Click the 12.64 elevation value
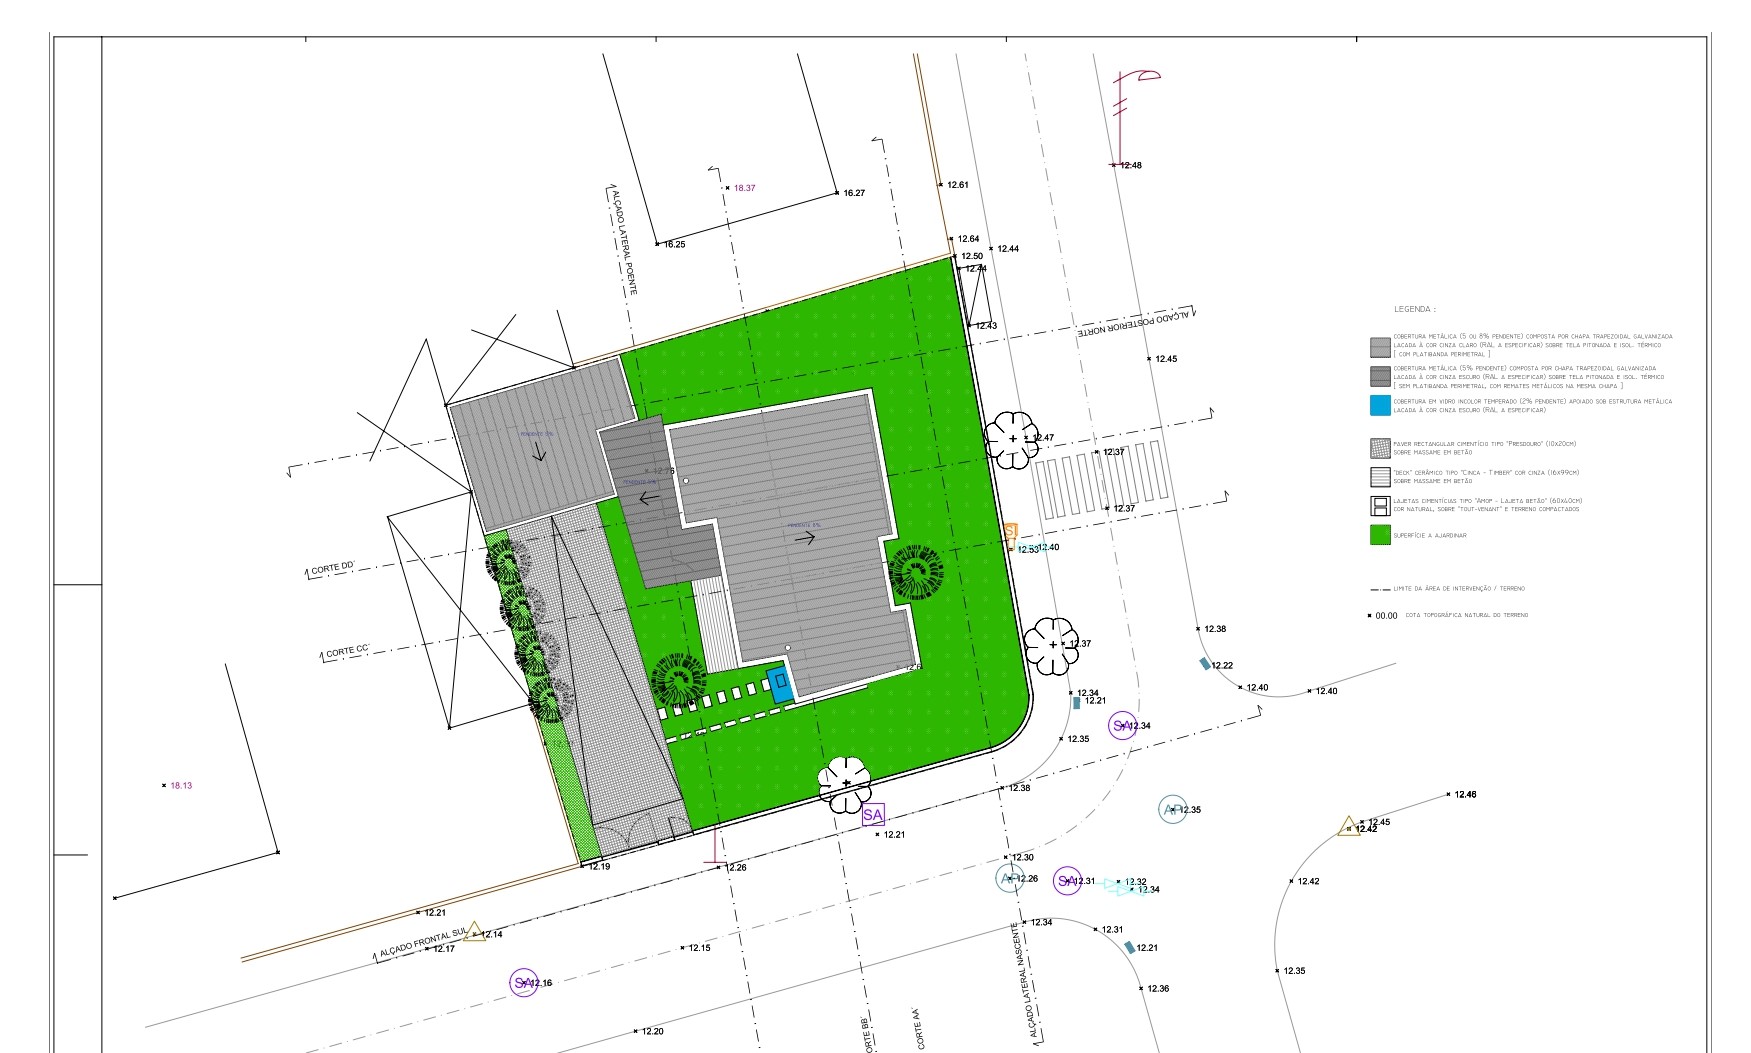This screenshot has height=1053, width=1751. (968, 239)
